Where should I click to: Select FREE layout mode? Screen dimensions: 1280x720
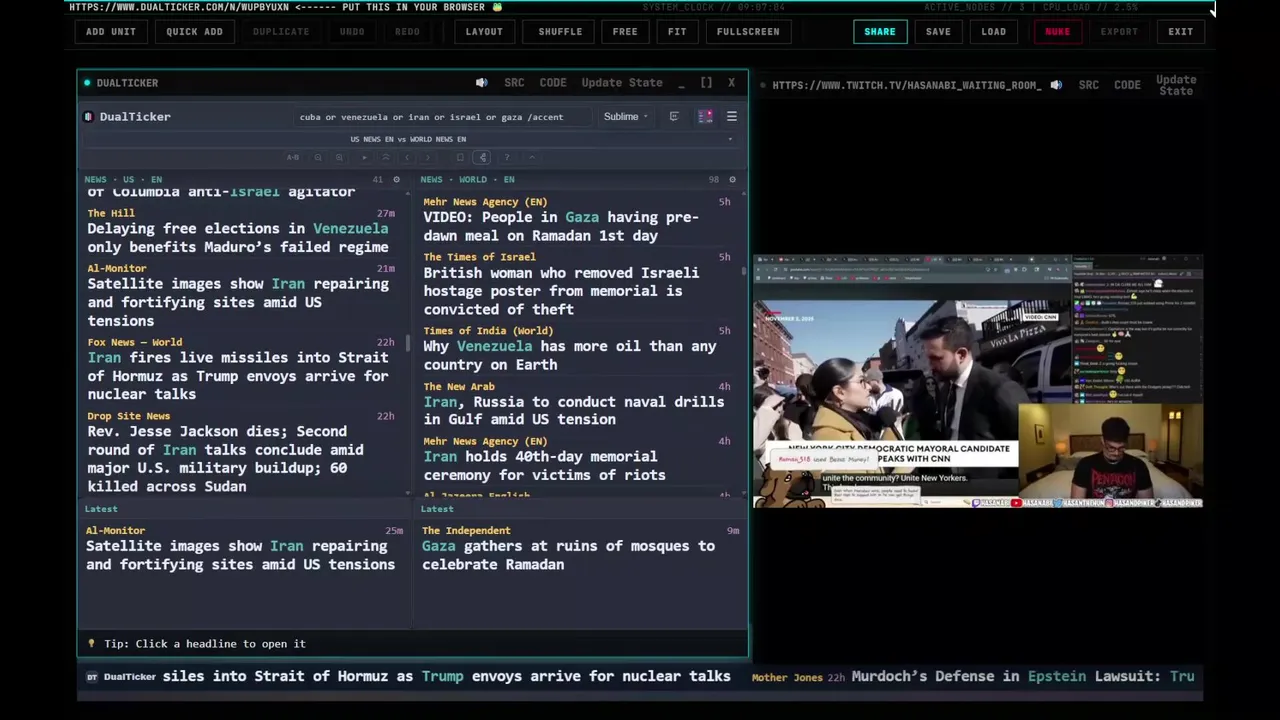(625, 32)
